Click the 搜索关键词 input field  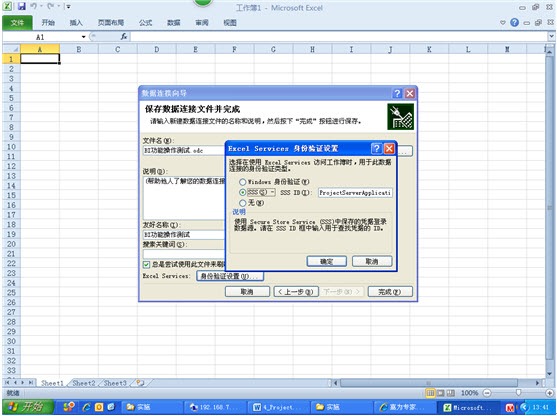coord(184,254)
